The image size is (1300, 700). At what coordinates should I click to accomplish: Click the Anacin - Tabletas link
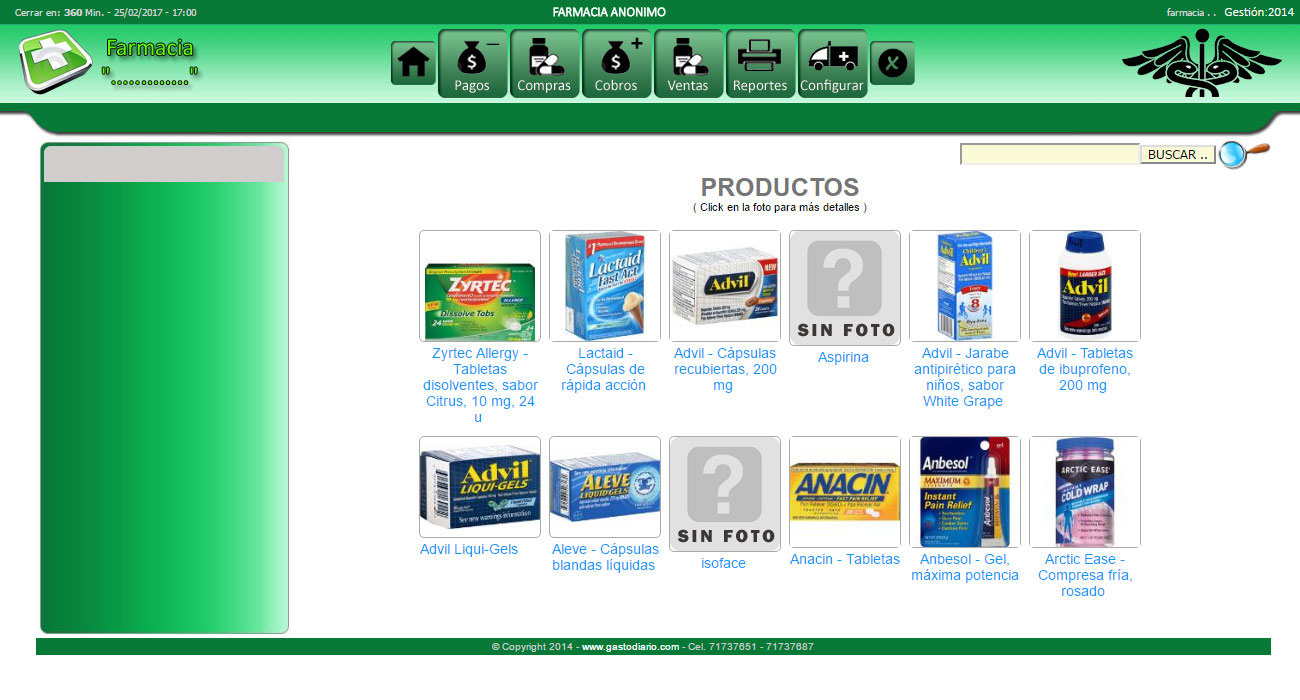click(x=845, y=559)
